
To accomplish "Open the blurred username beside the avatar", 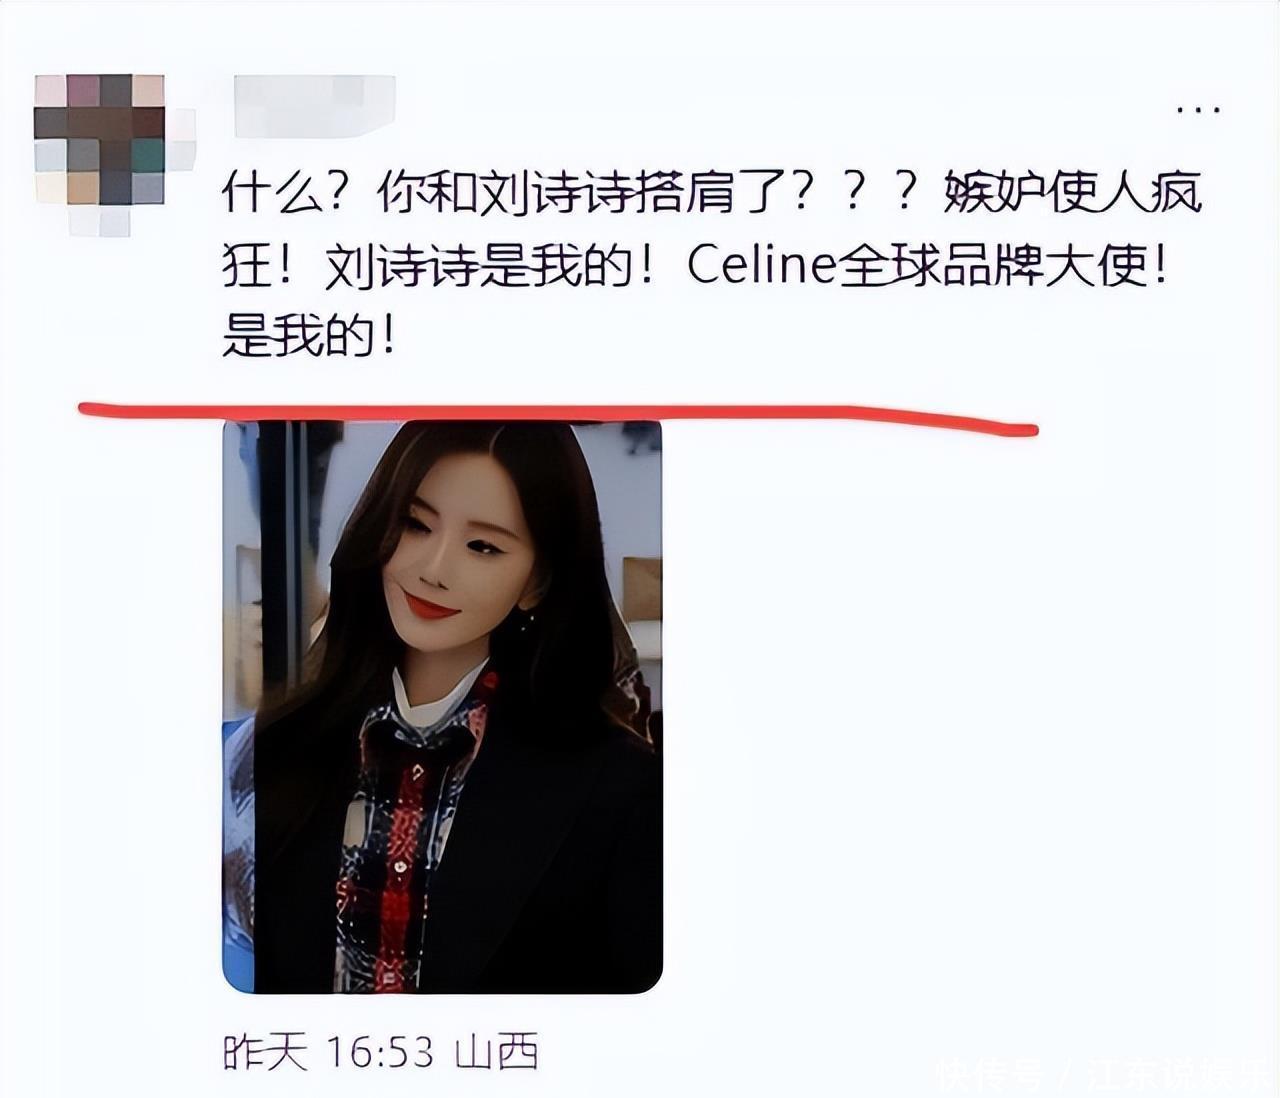I will pos(315,105).
